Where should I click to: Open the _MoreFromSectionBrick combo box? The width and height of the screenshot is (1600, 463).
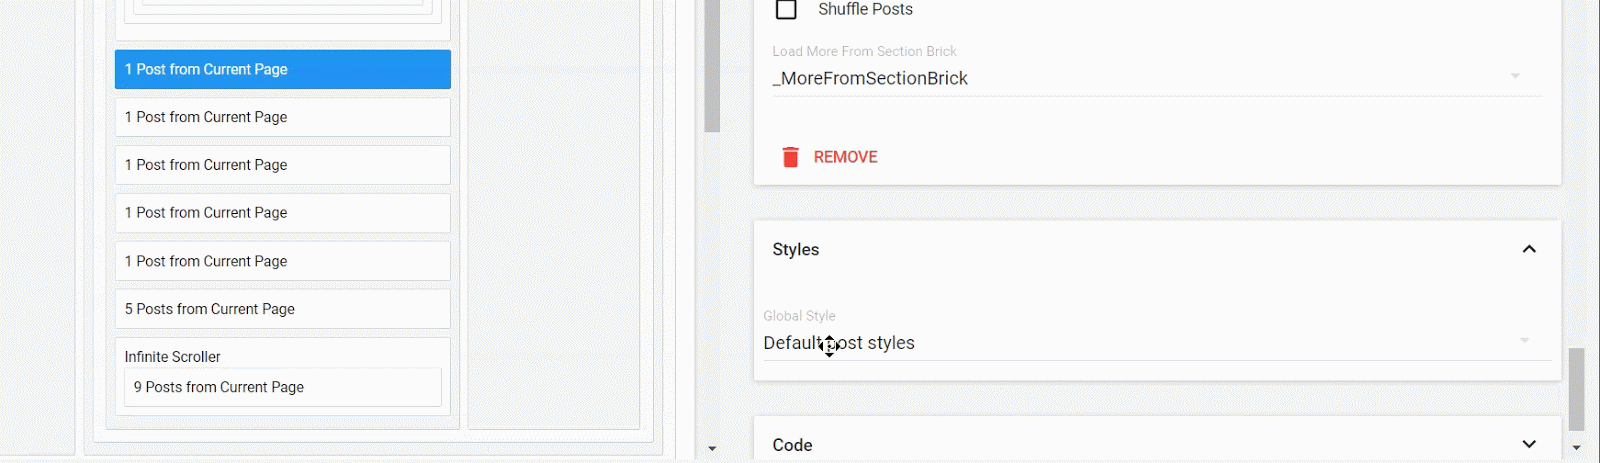point(1140,78)
